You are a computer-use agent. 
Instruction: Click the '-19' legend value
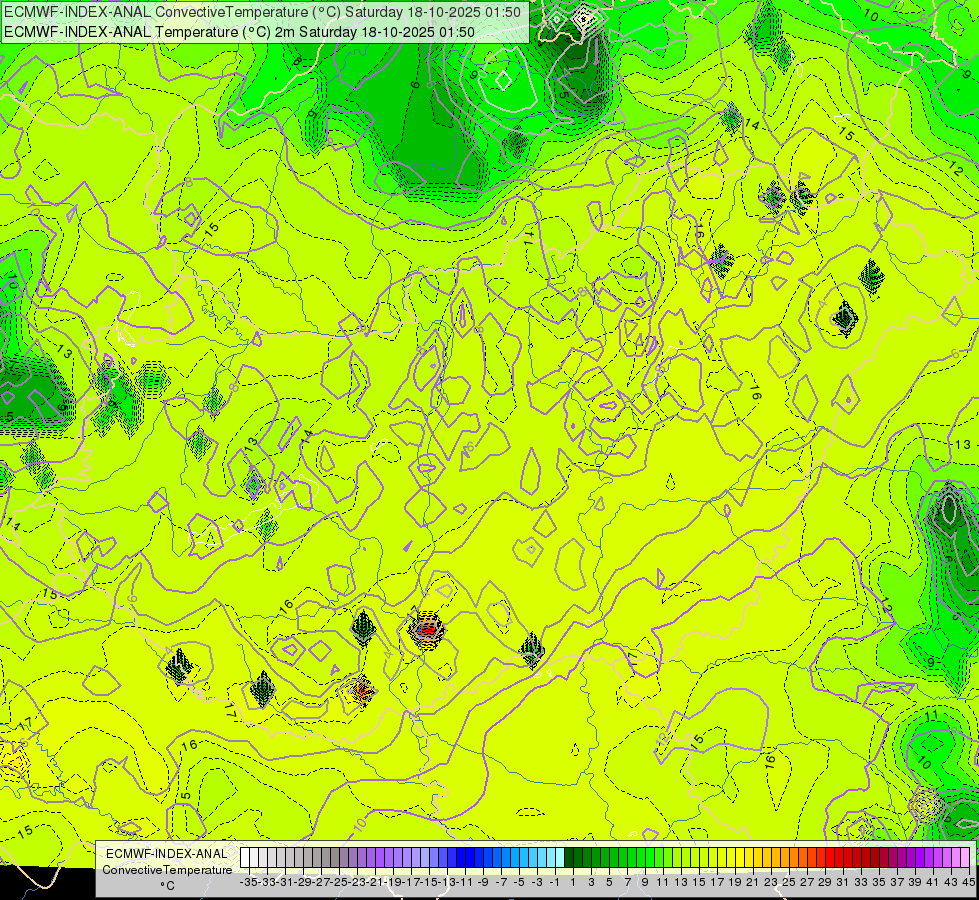pyautogui.click(x=393, y=882)
